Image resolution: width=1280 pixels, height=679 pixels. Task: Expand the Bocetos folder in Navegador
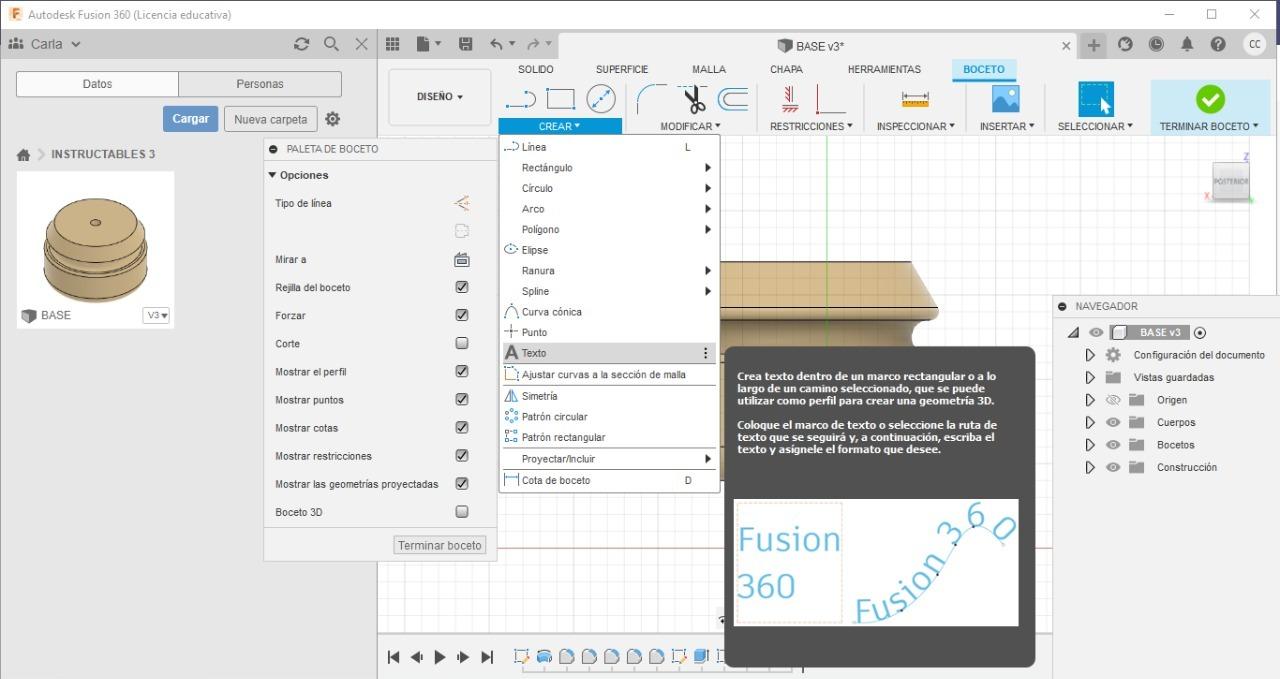1090,445
